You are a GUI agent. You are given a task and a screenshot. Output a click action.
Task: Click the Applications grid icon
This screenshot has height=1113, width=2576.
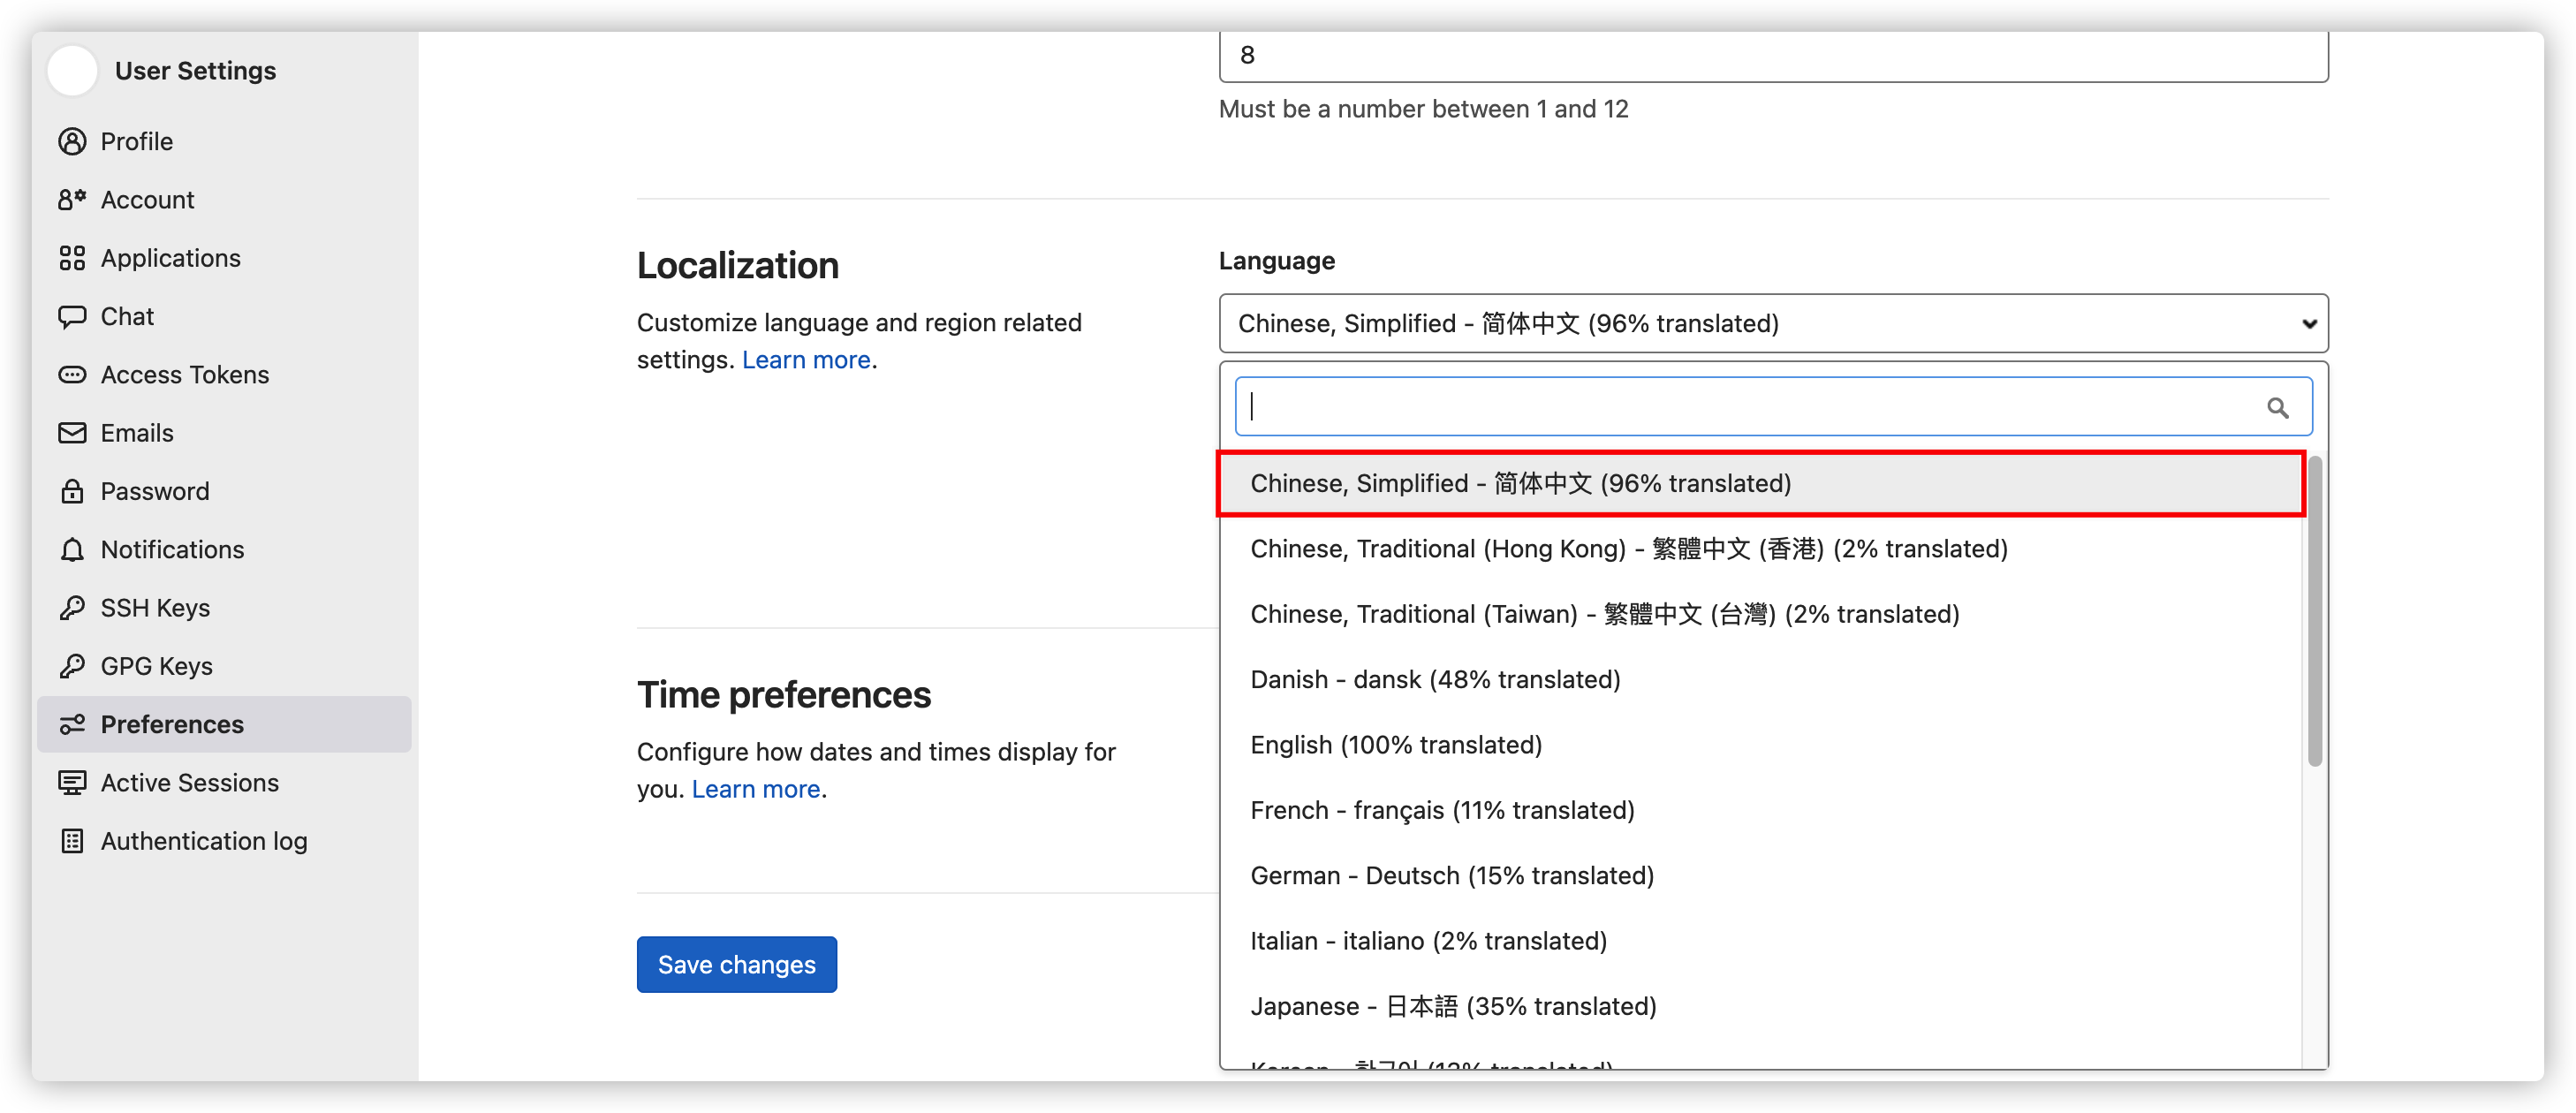(72, 258)
